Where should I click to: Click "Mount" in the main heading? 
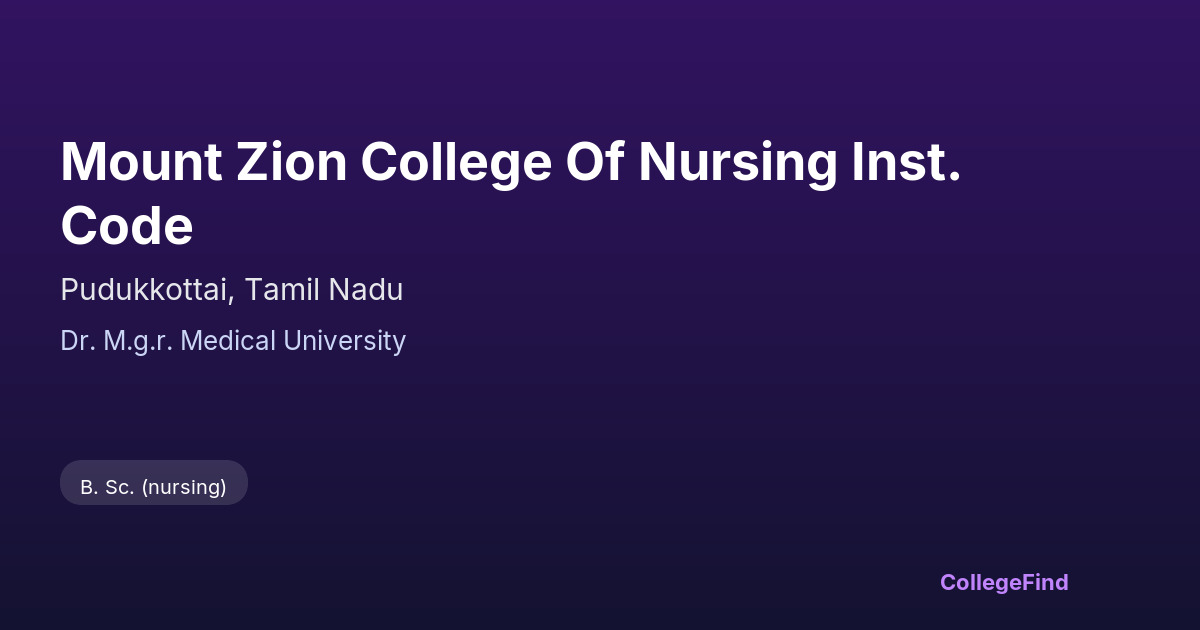[141, 161]
